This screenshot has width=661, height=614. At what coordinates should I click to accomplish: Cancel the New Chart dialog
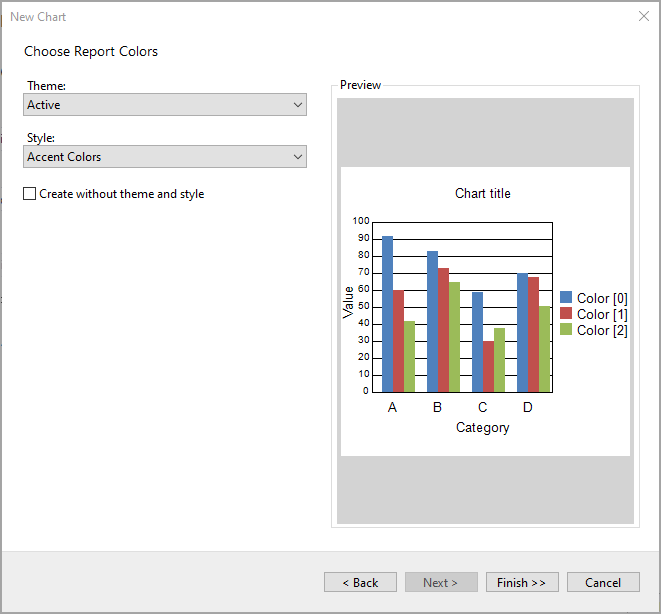pos(603,582)
